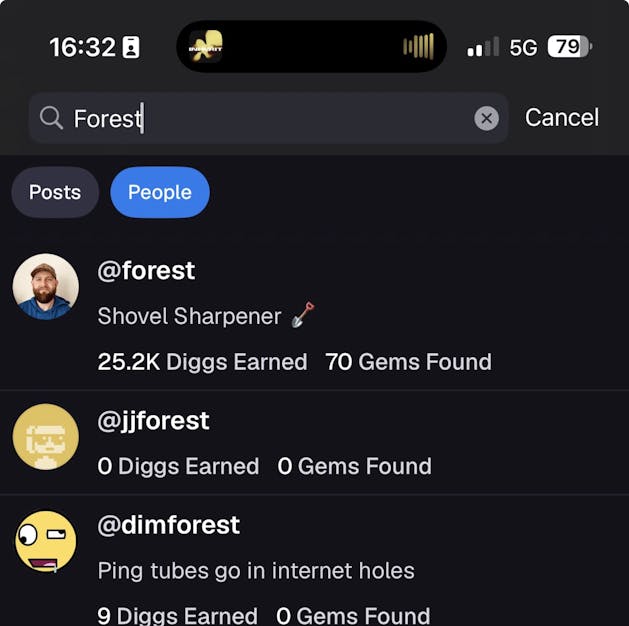
Task: Tap the @jjforest username
Action: (153, 421)
